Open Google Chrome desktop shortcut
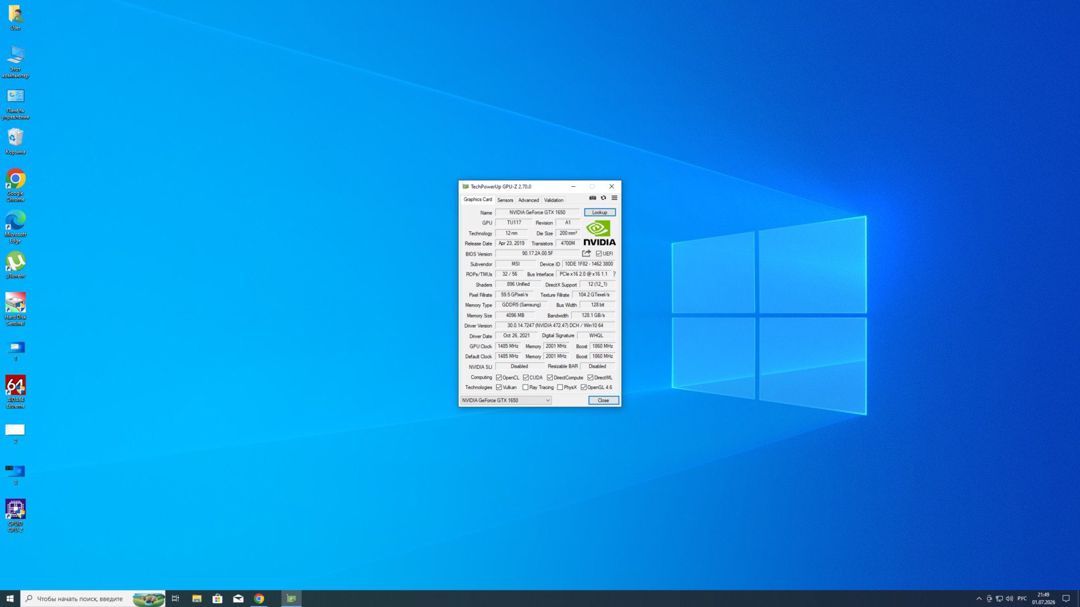 point(15,185)
